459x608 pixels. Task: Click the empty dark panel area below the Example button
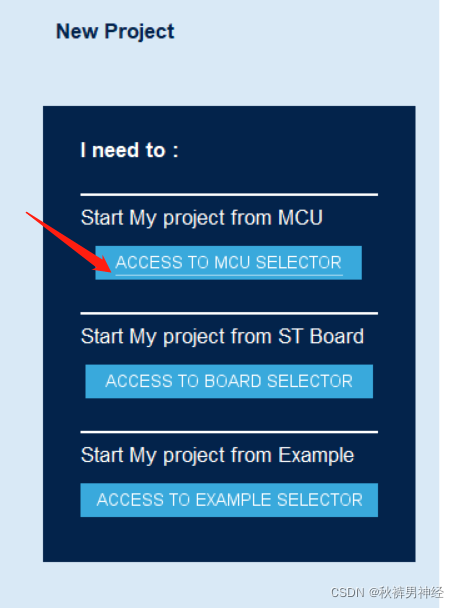coord(229,540)
